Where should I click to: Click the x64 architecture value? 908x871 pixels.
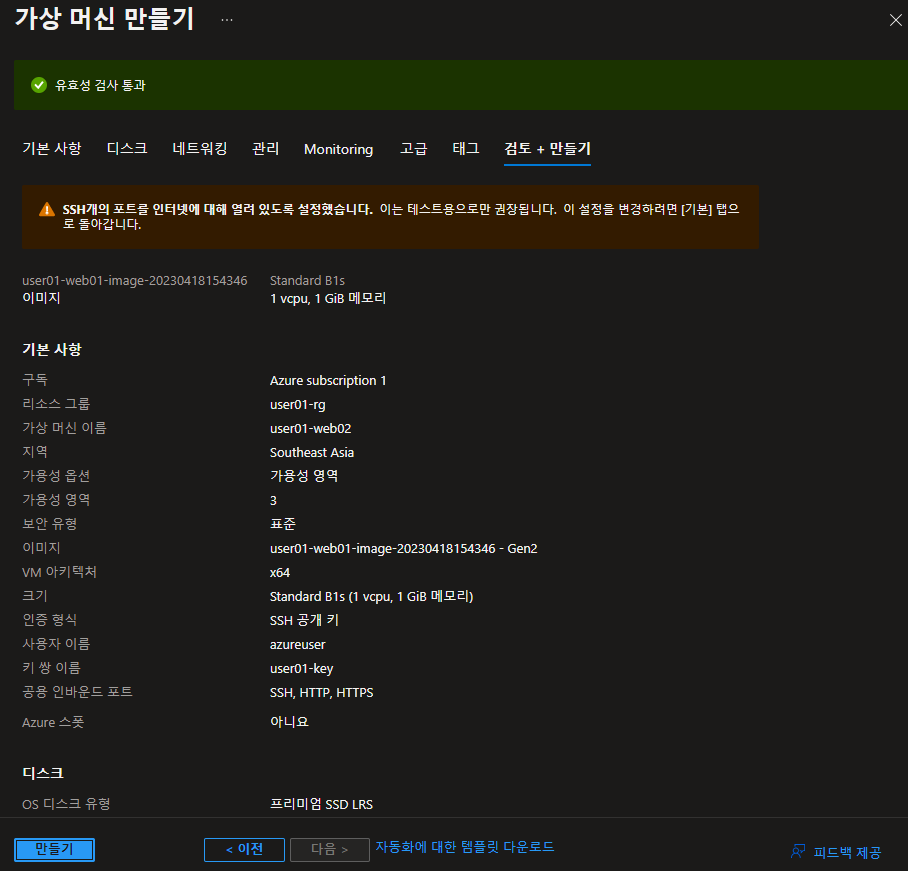point(280,573)
